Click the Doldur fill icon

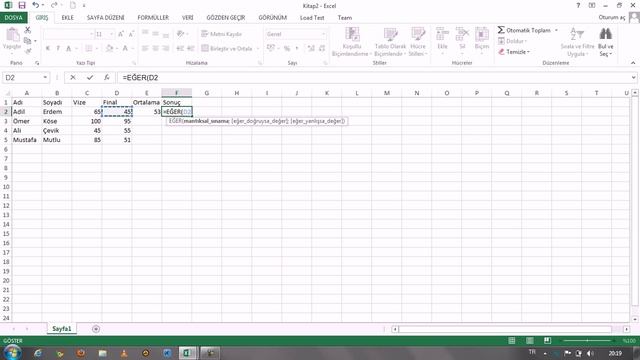[x=501, y=41]
